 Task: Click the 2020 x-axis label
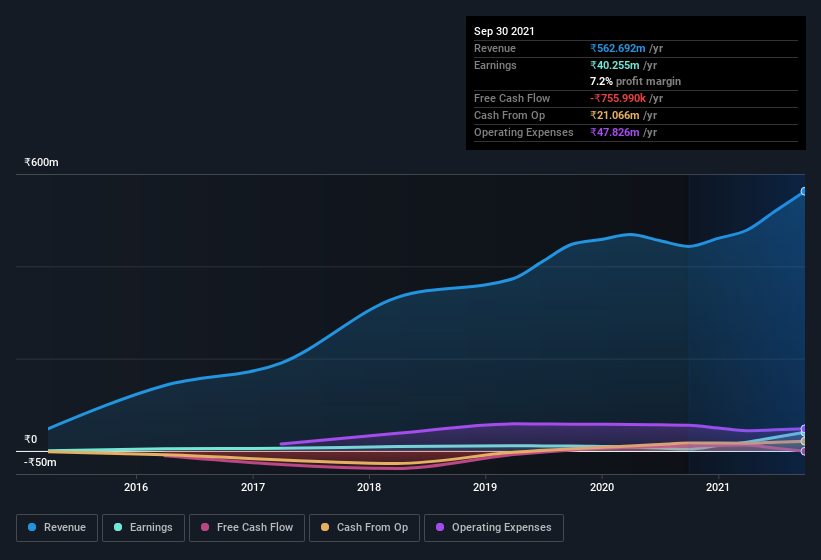coord(602,487)
